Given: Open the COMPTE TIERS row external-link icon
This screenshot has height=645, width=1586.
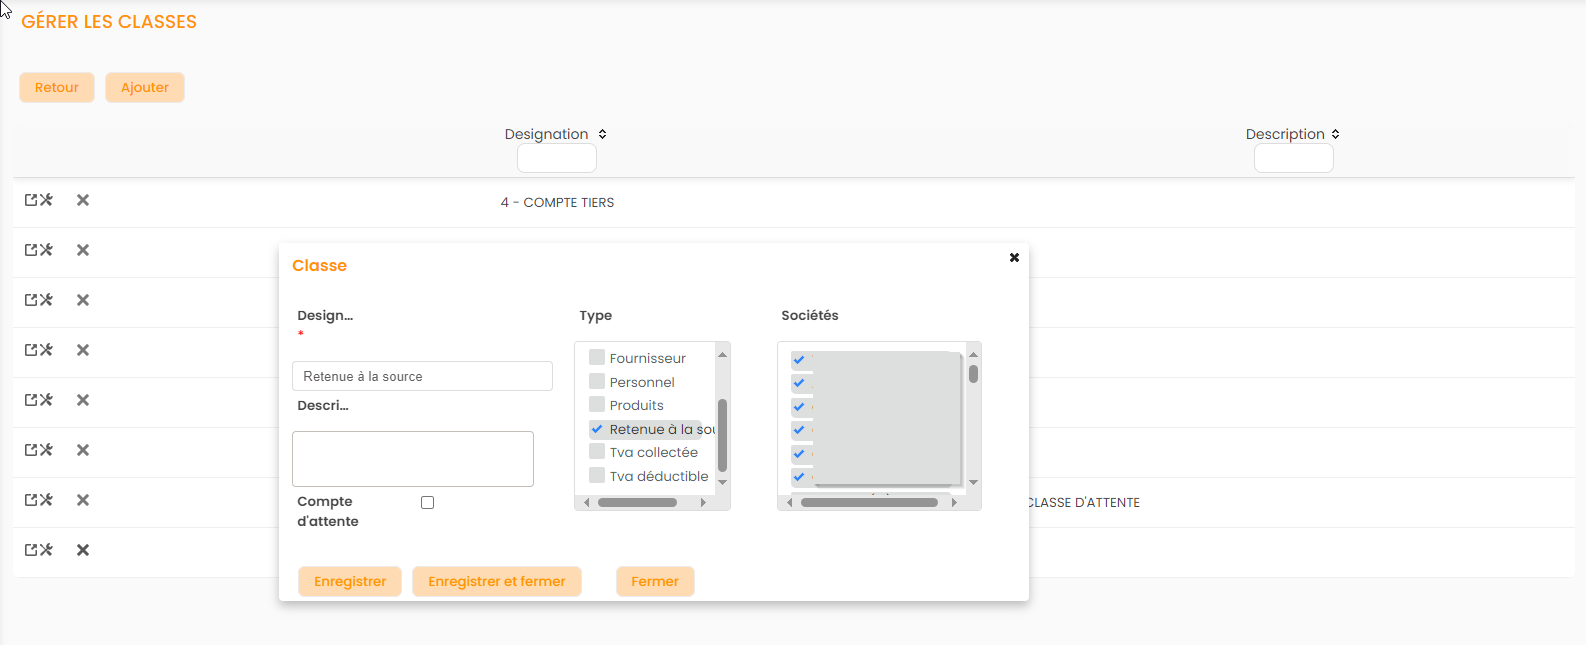Looking at the screenshot, I should click(x=31, y=200).
